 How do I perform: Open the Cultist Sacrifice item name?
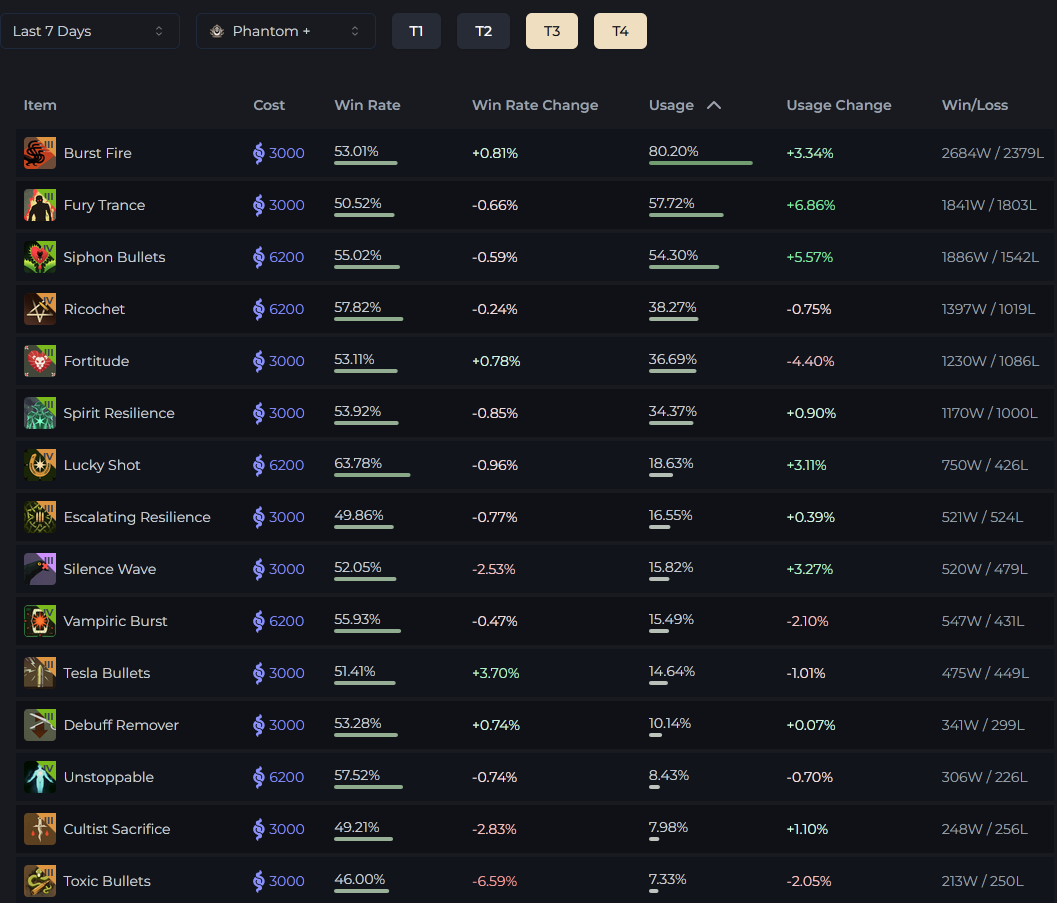(x=117, y=829)
